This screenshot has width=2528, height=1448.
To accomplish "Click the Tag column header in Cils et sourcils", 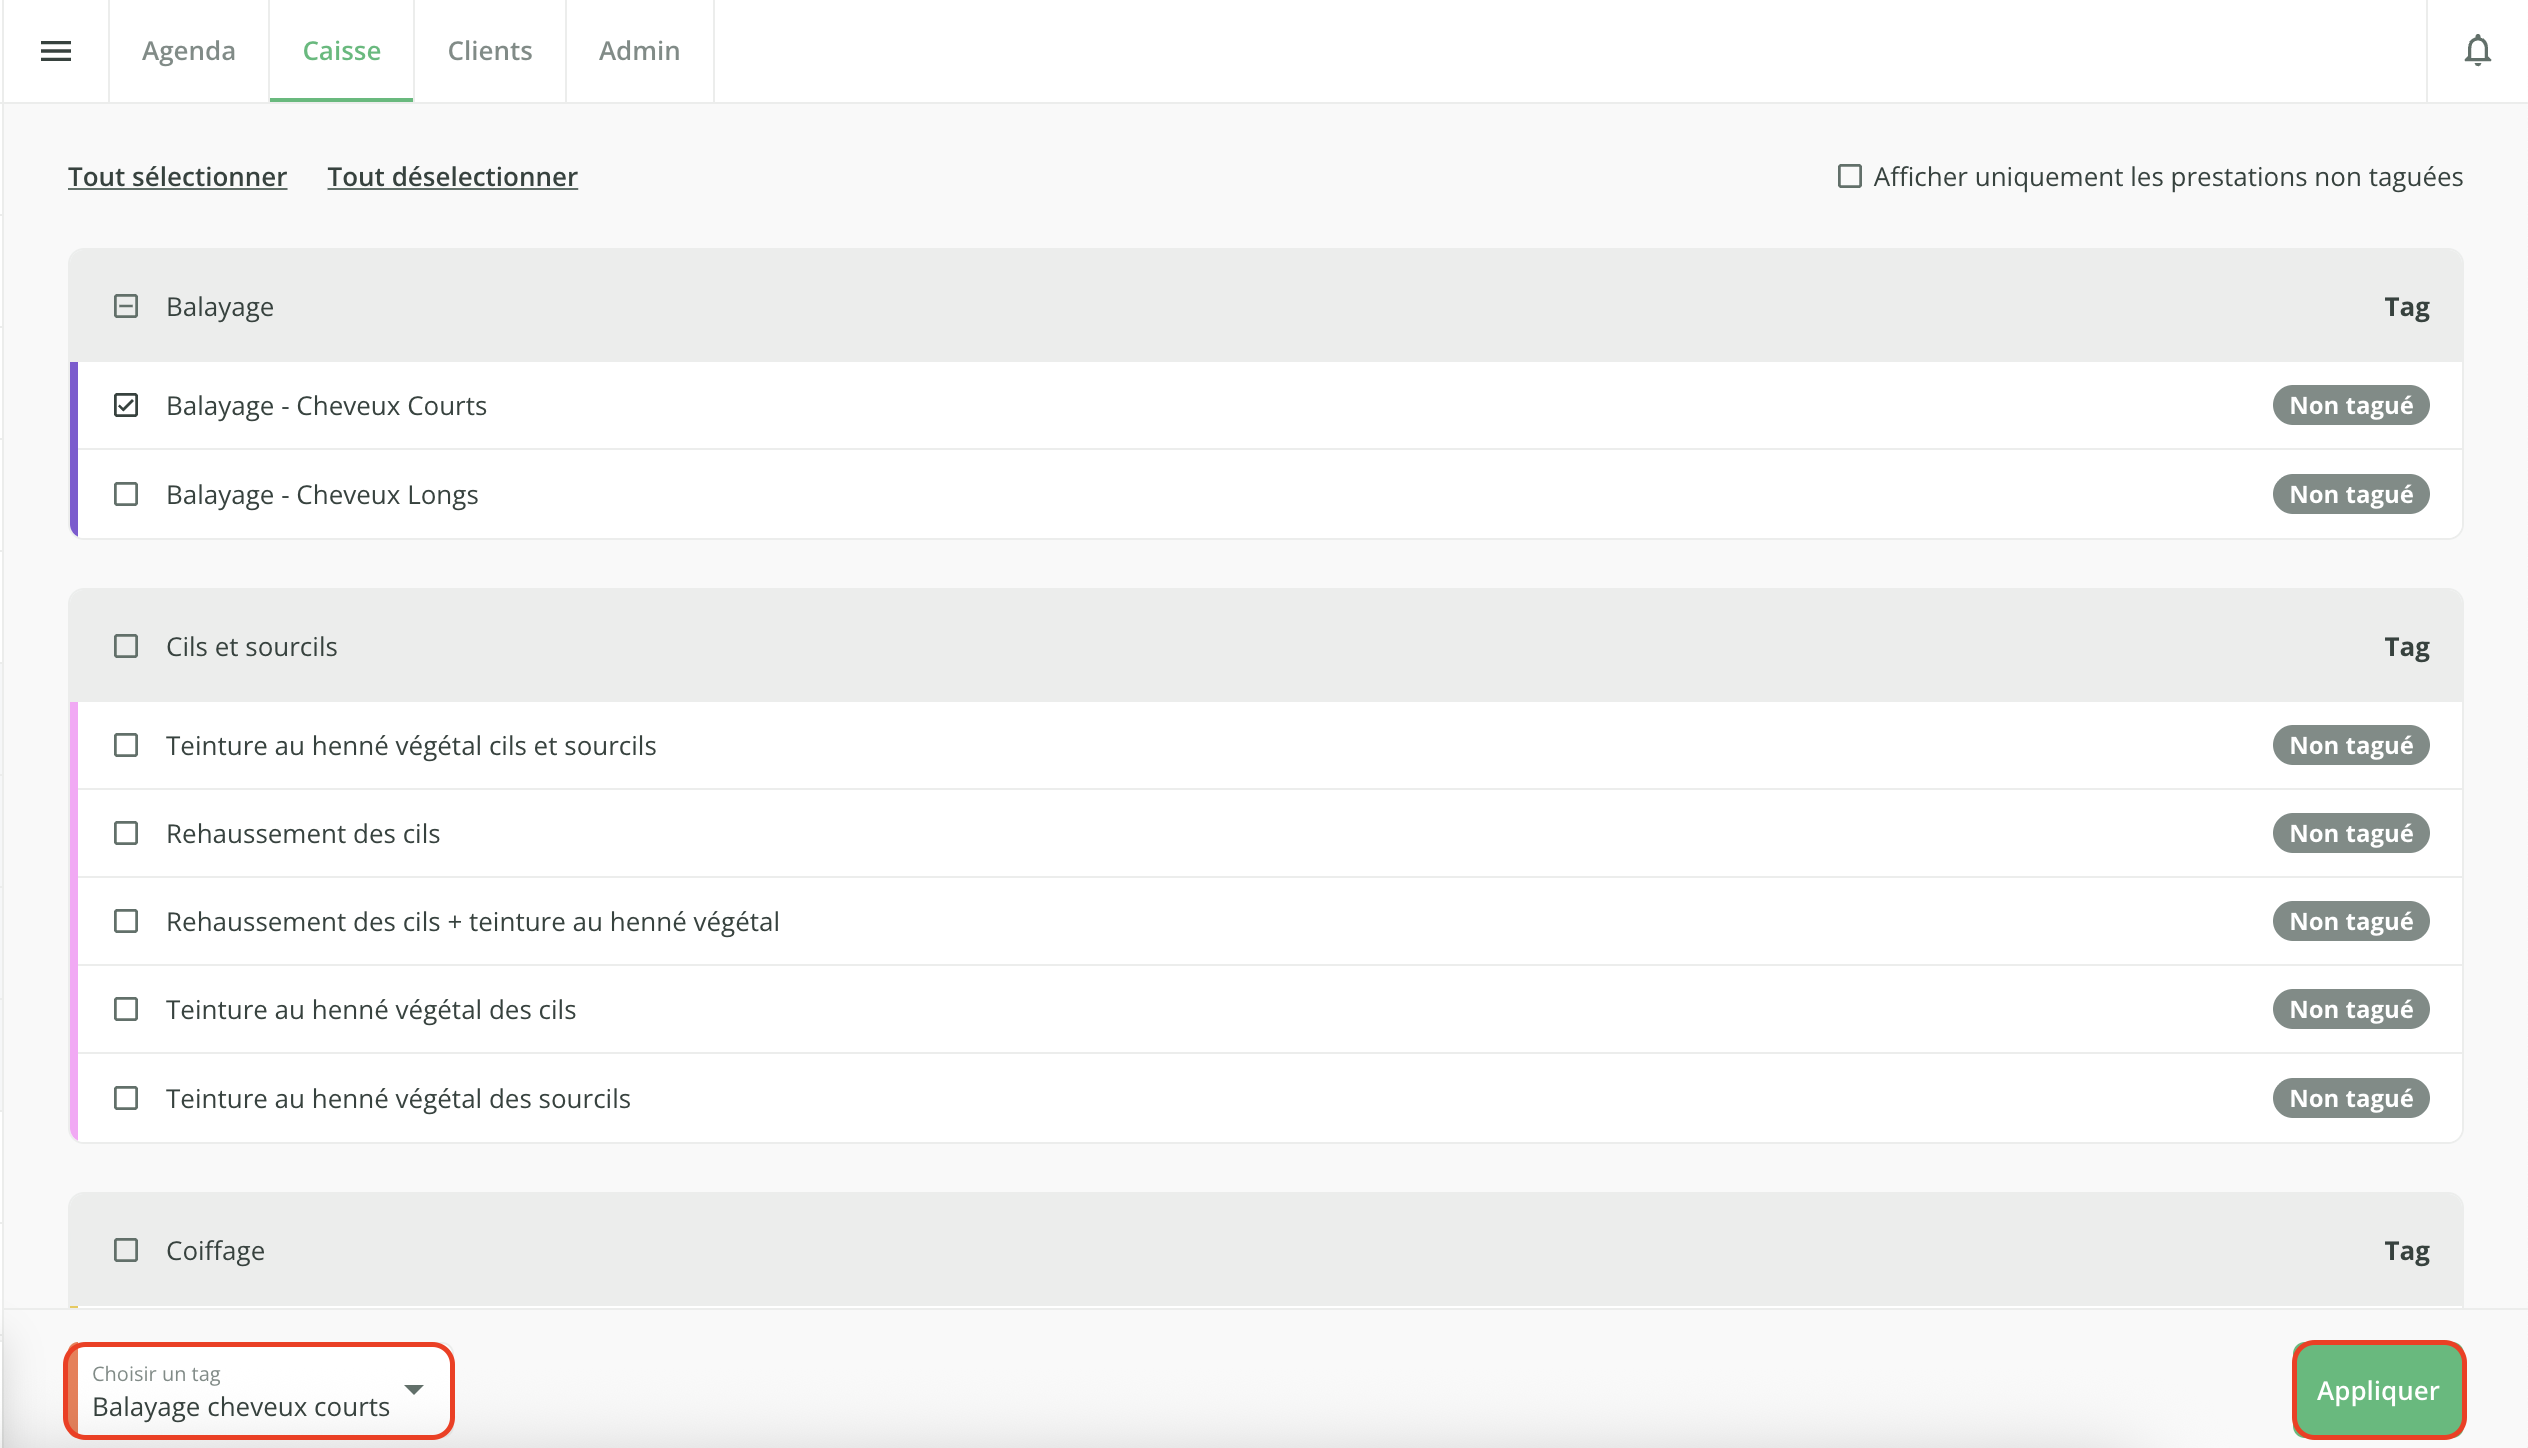I will pos(2406,647).
